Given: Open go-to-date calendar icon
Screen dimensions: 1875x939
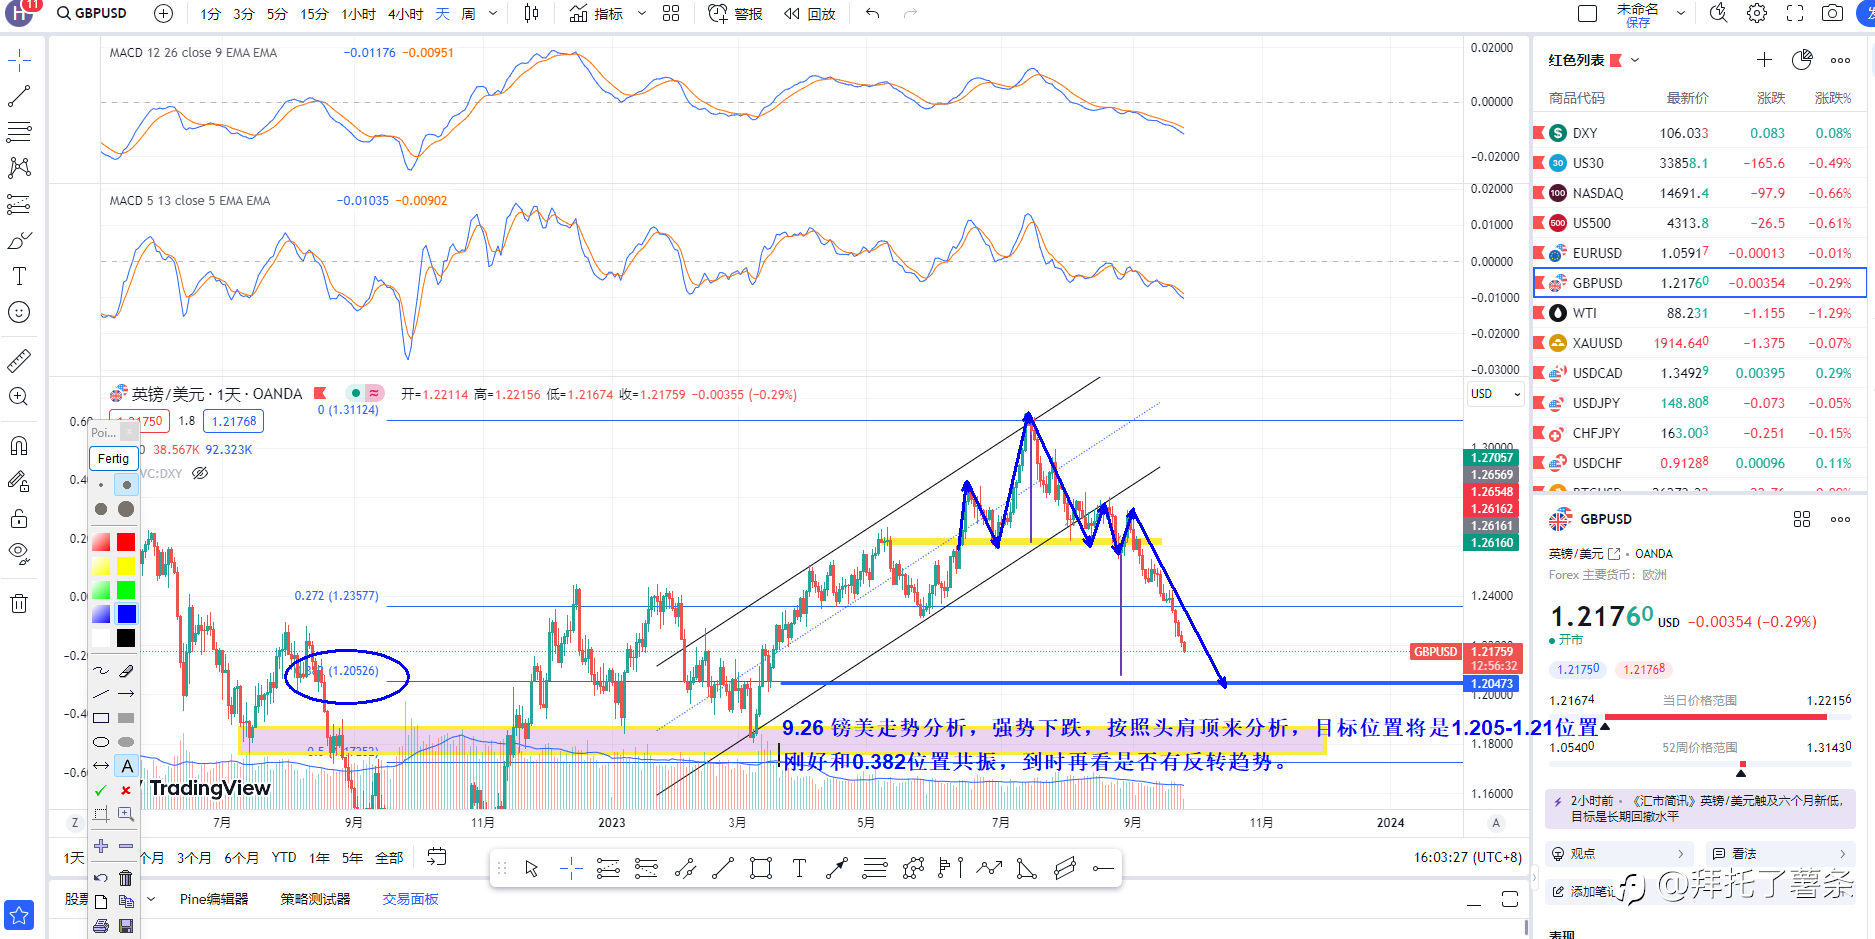Looking at the screenshot, I should pos(437,857).
